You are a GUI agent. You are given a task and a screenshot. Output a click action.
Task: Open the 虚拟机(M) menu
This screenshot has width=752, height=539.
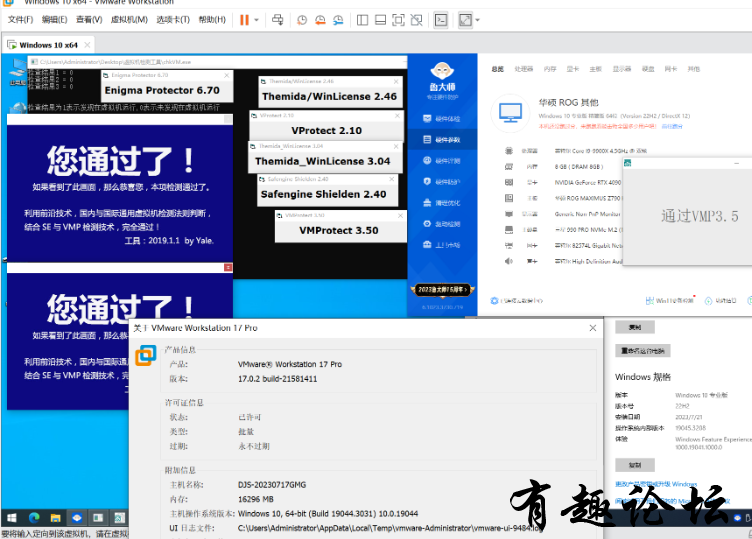(129, 20)
